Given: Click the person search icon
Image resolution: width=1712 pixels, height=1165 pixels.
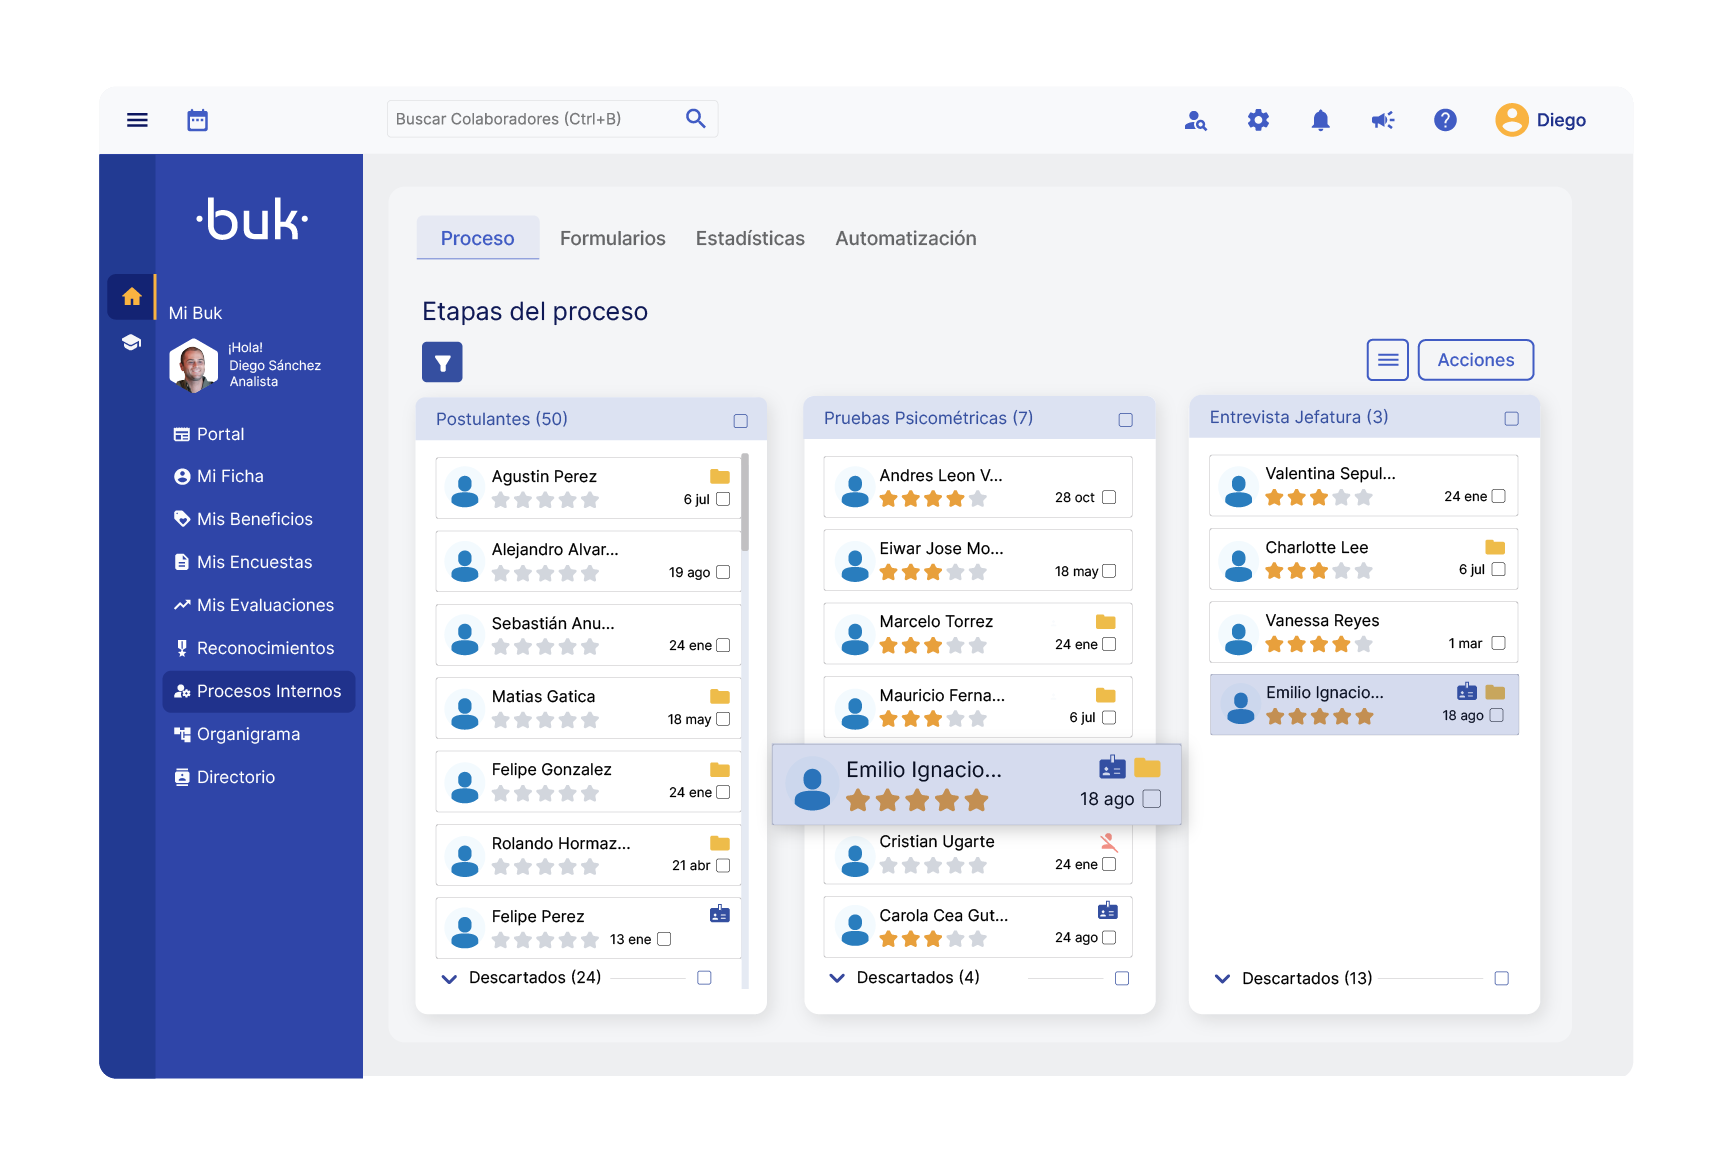Looking at the screenshot, I should (x=1195, y=120).
